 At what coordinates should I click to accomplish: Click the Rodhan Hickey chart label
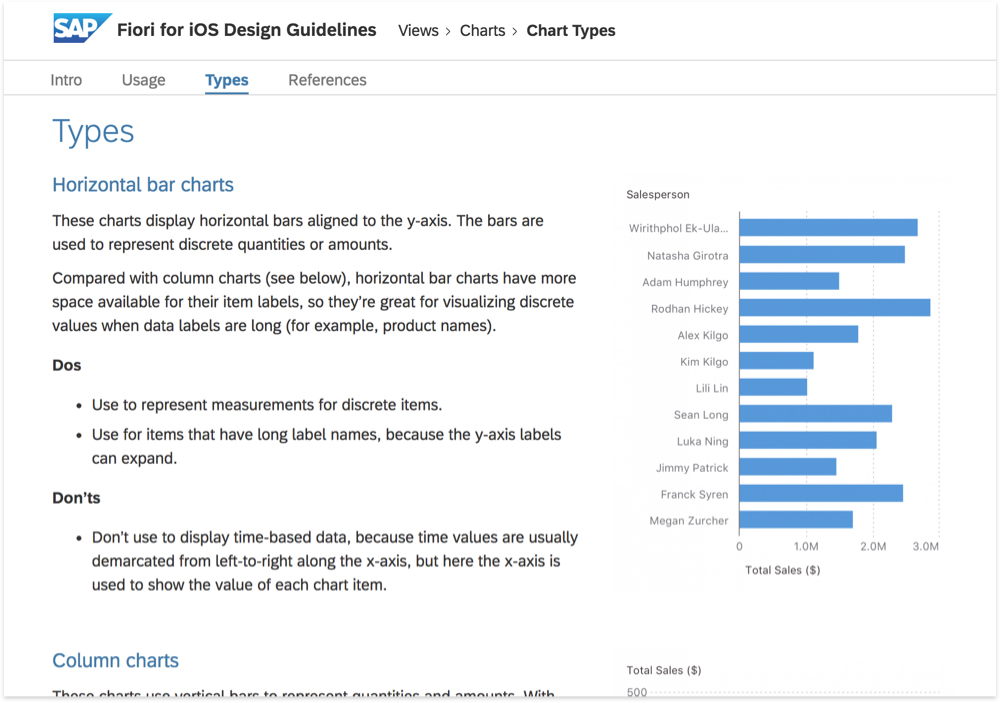pyautogui.click(x=689, y=309)
